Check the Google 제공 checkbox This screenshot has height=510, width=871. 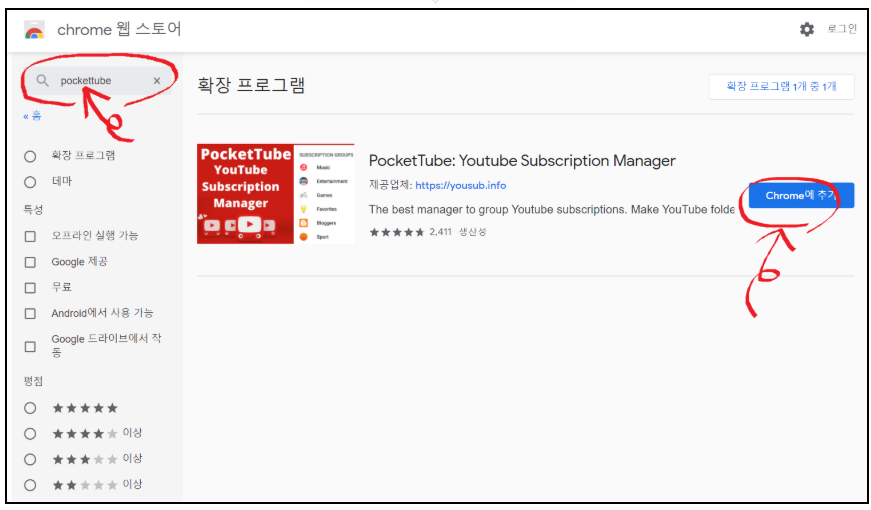[30, 262]
